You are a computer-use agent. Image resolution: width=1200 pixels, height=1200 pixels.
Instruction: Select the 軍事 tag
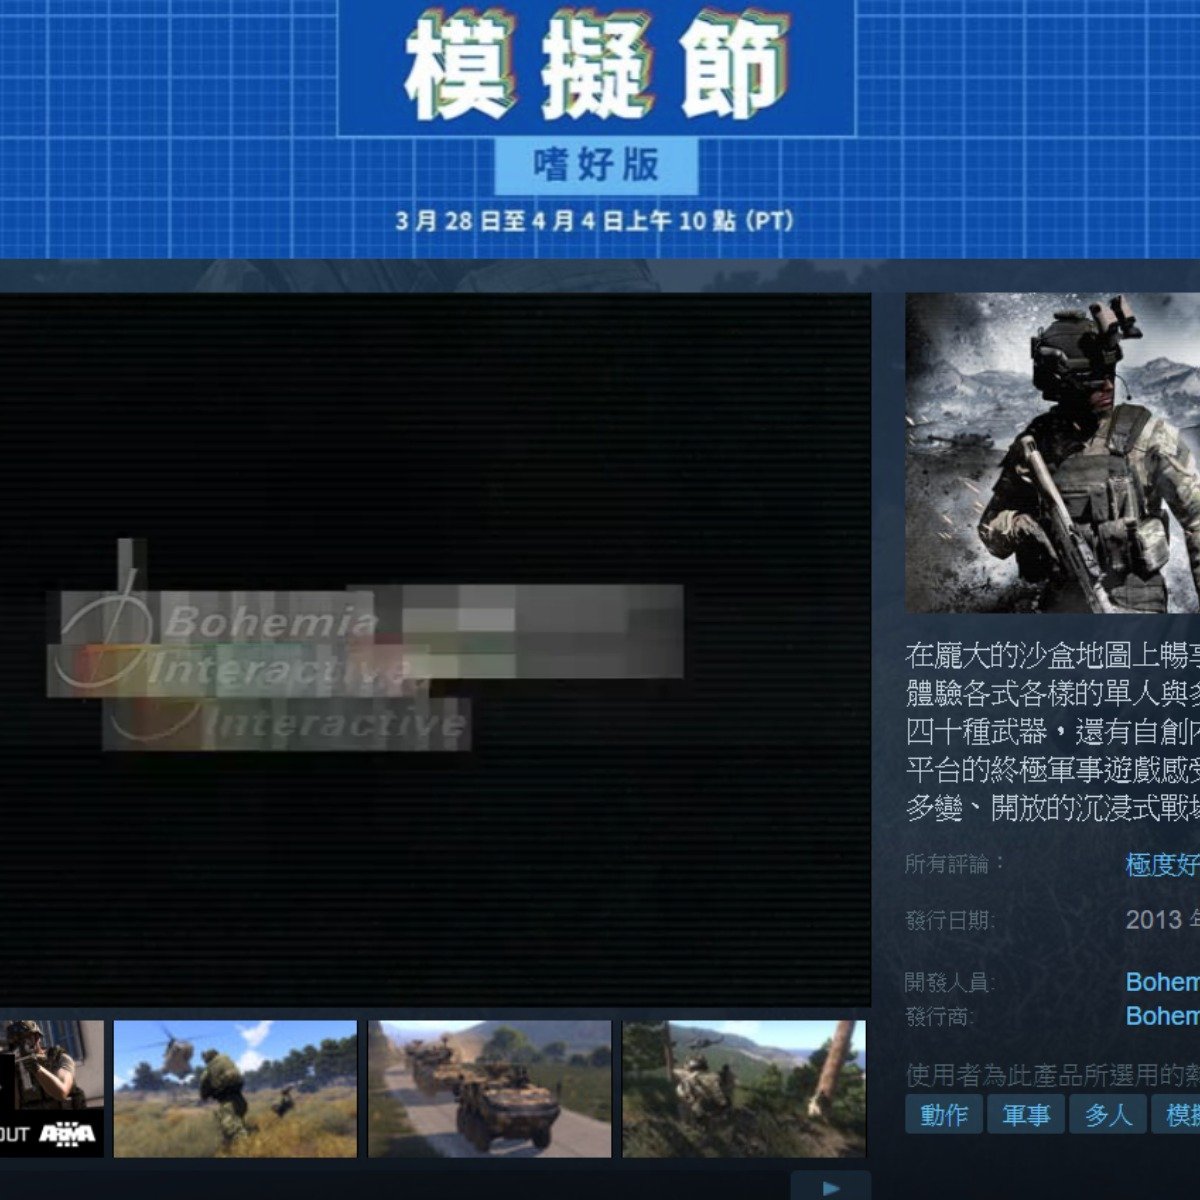(x=1026, y=1114)
